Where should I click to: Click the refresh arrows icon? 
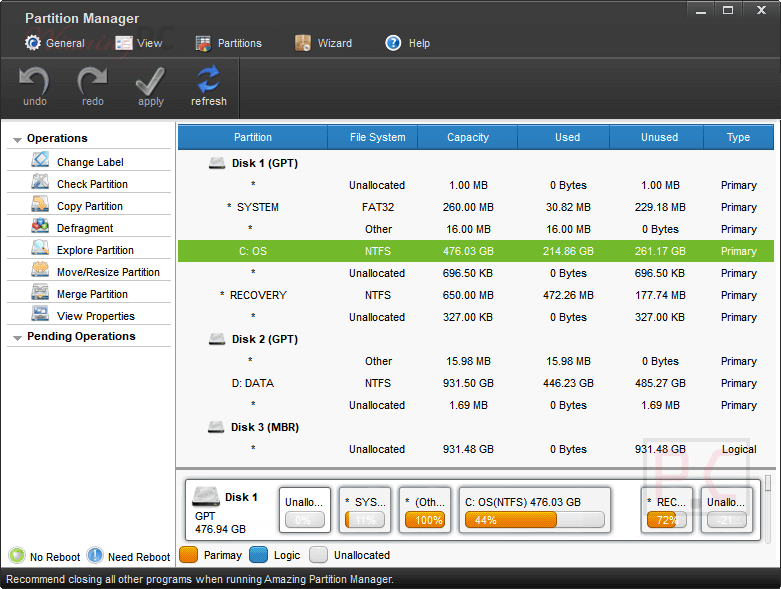pyautogui.click(x=208, y=79)
